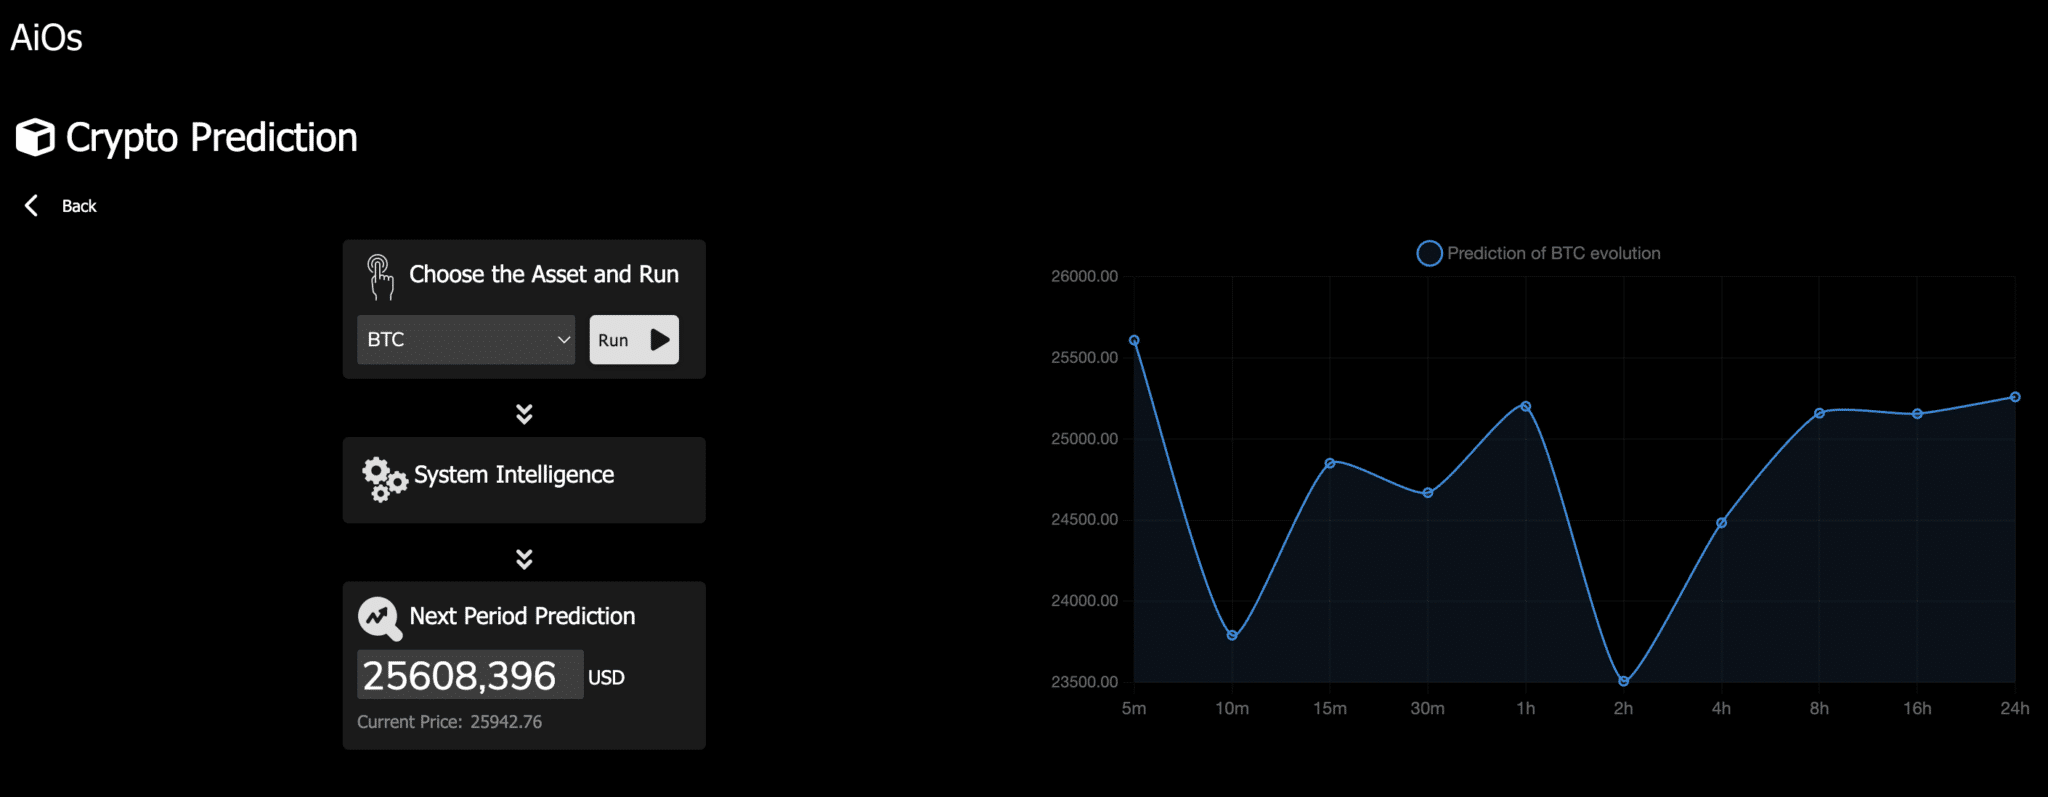
Task: Click the 8h data point on chart
Action: coord(1820,414)
